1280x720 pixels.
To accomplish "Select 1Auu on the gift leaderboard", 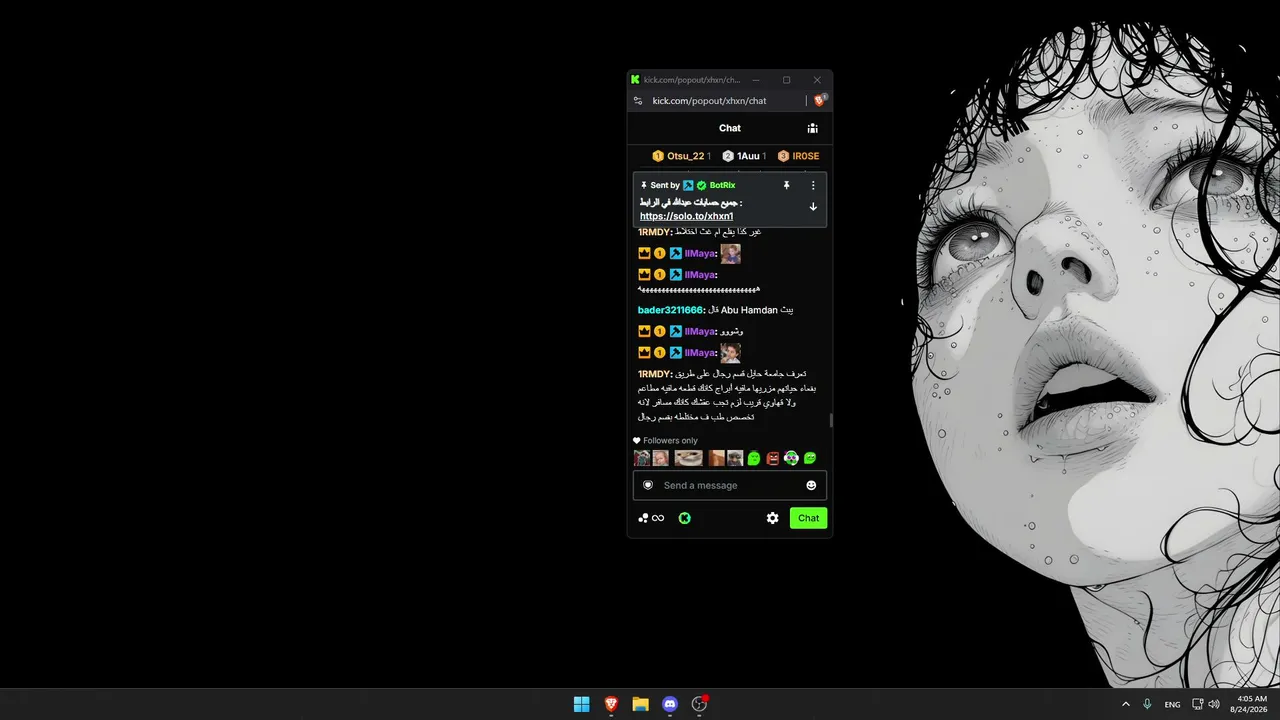I will coord(749,156).
